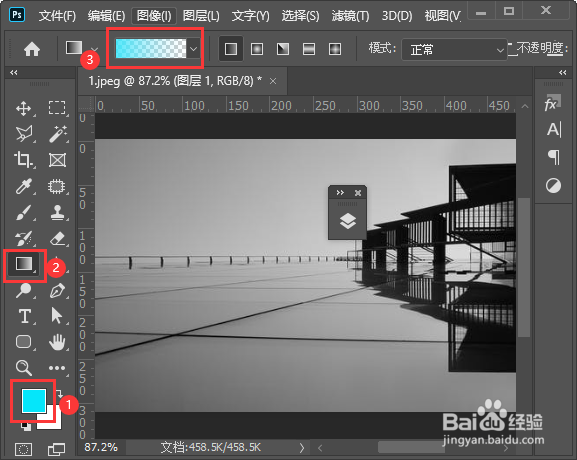Swap foreground and background colors
The image size is (577, 460).
(59, 394)
